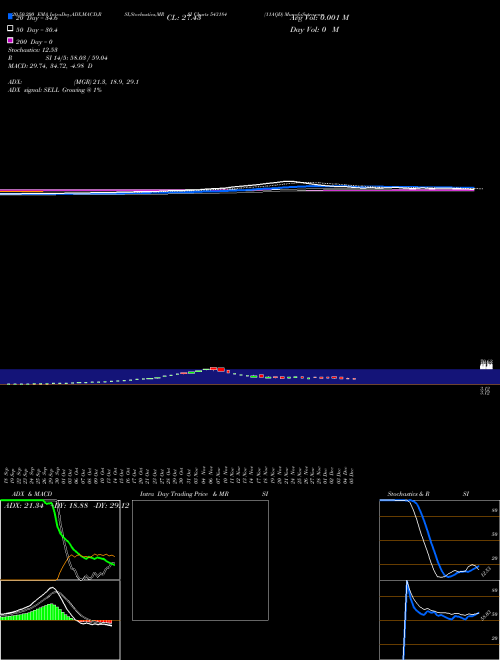This screenshot has width=500, height=660.
Task: Select the '200 Day = 0' legend text
Action: click(x=34, y=42)
